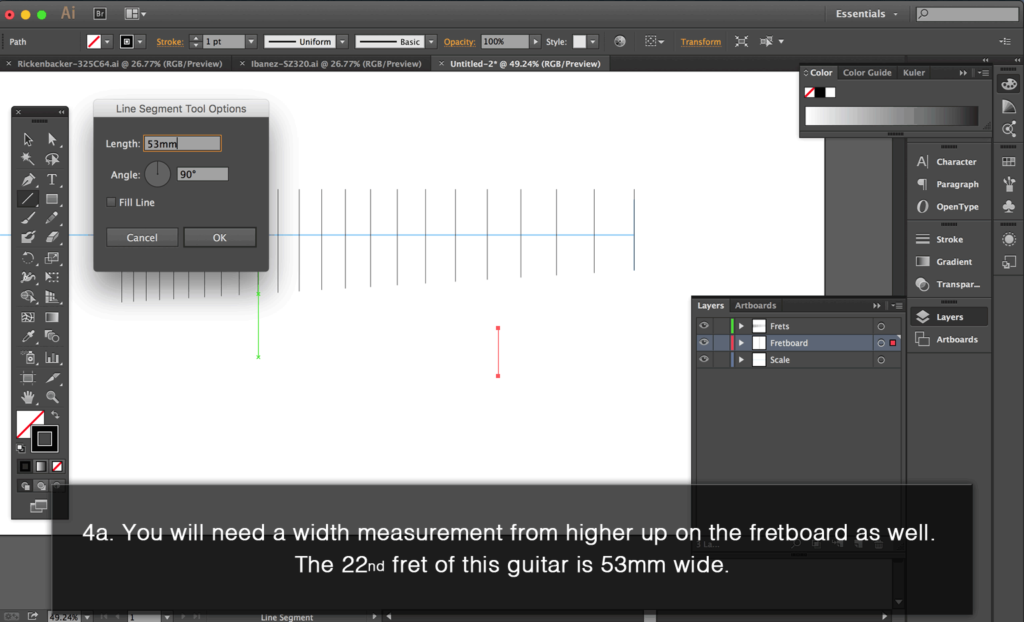Open the Bridge (Br) icon

pos(100,14)
